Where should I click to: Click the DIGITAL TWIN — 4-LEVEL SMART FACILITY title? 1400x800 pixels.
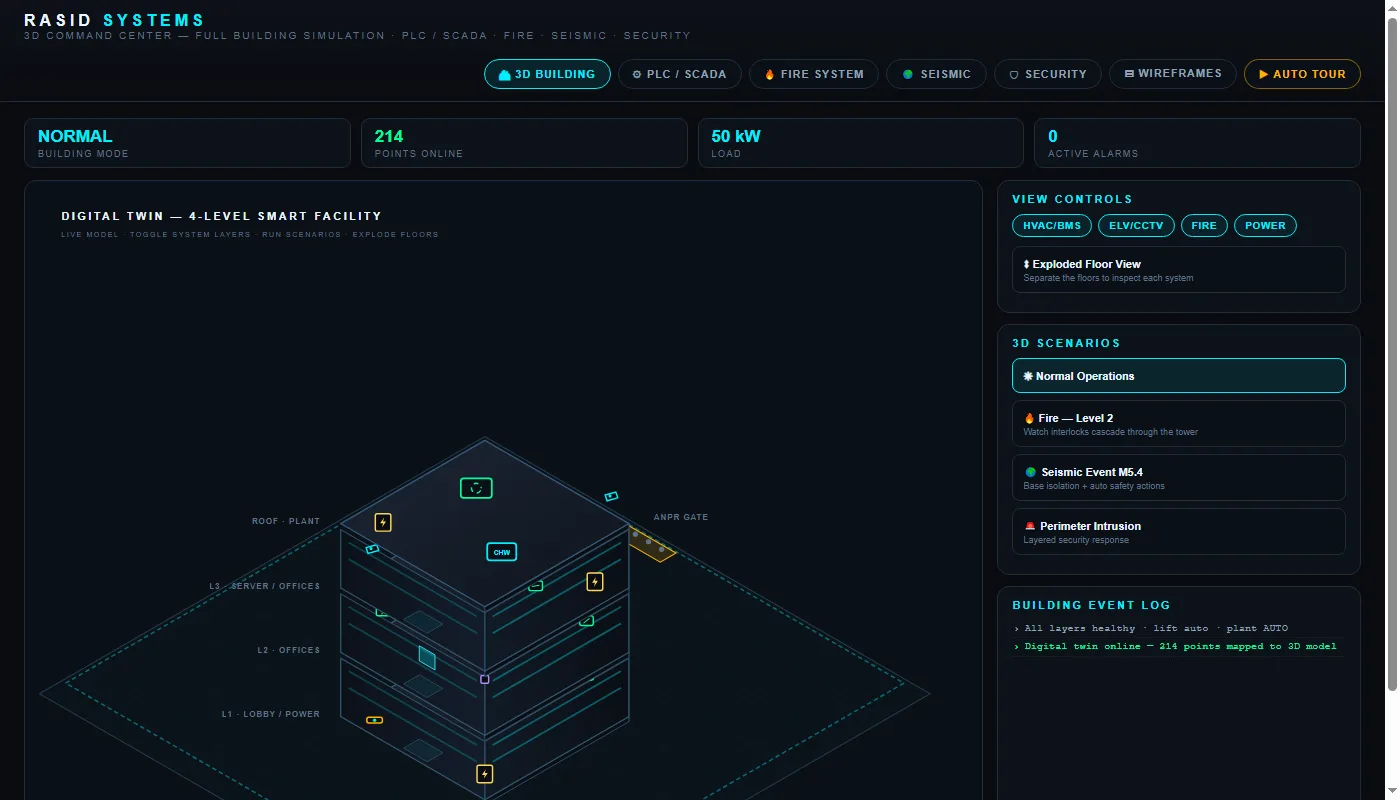(221, 216)
